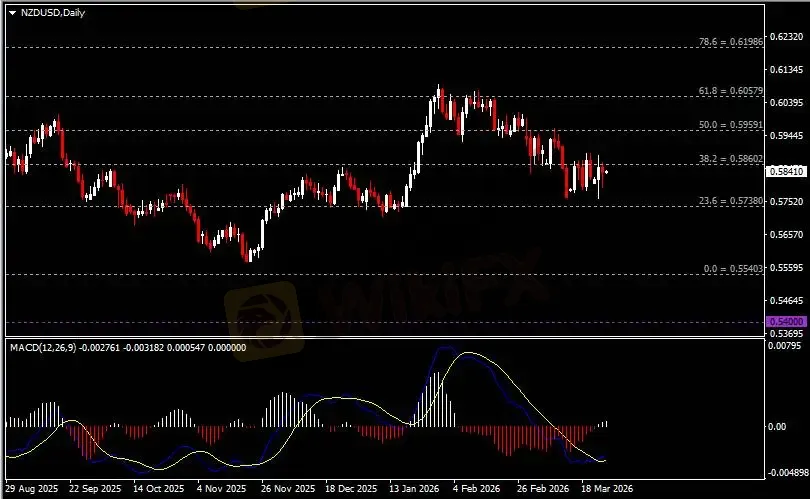Select the 50.0 = 0.59591 Fibonacci label
810x499 pixels.
pyautogui.click(x=730, y=125)
